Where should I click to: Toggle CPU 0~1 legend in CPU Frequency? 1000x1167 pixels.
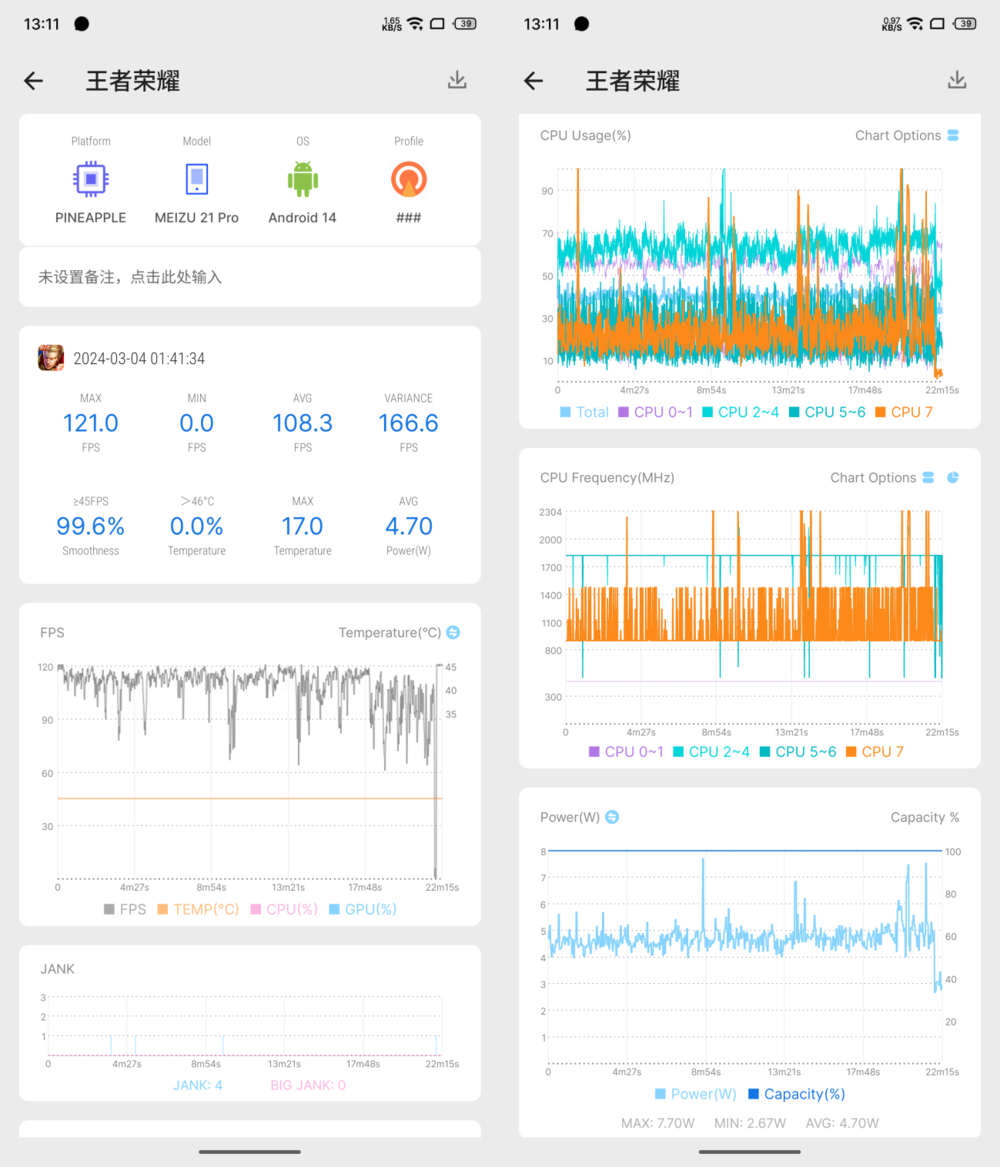click(x=626, y=752)
